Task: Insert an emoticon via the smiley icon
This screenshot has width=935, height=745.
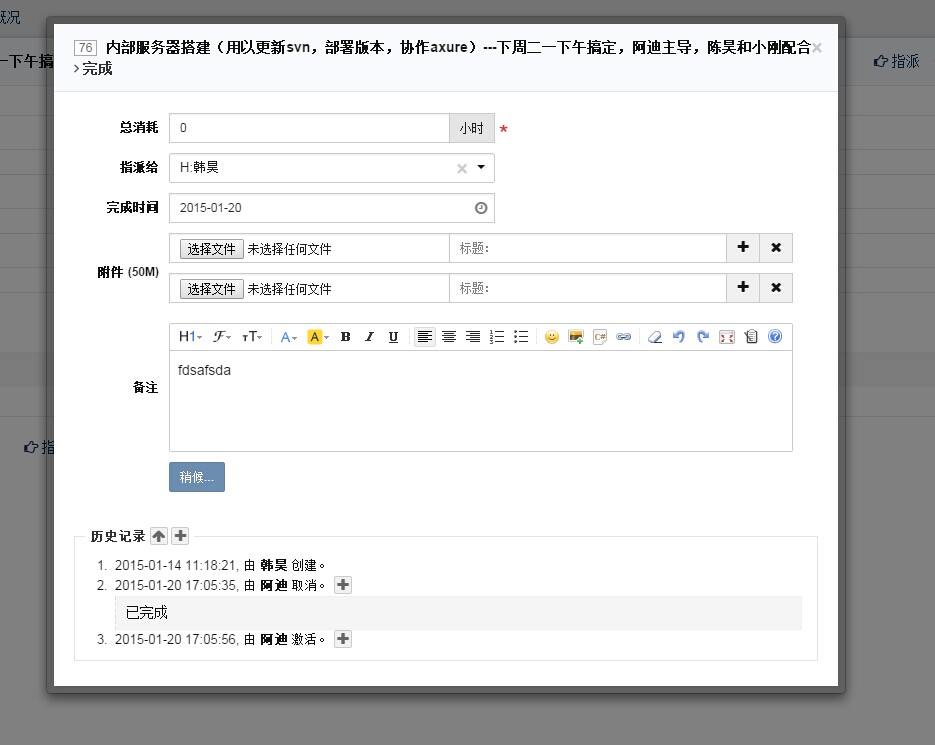Action: point(551,337)
